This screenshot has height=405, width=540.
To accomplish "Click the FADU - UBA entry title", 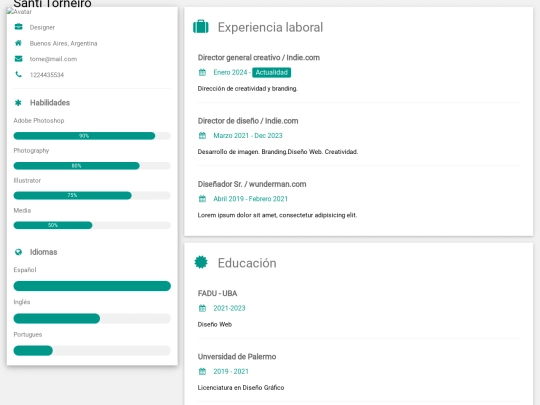I will 217,293.
